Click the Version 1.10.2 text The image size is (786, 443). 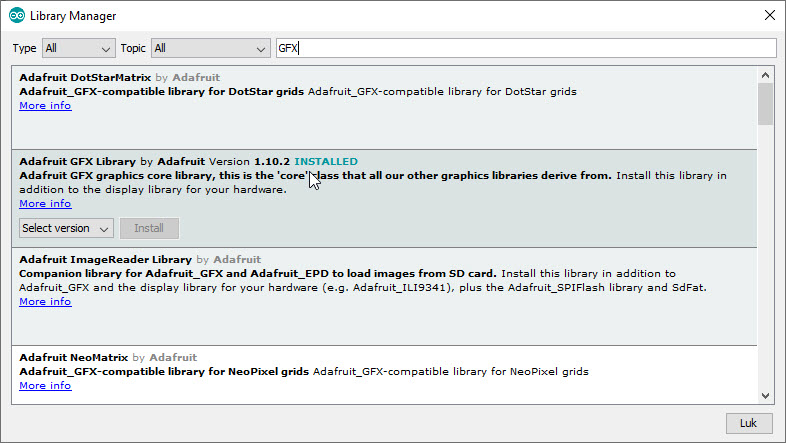click(249, 161)
